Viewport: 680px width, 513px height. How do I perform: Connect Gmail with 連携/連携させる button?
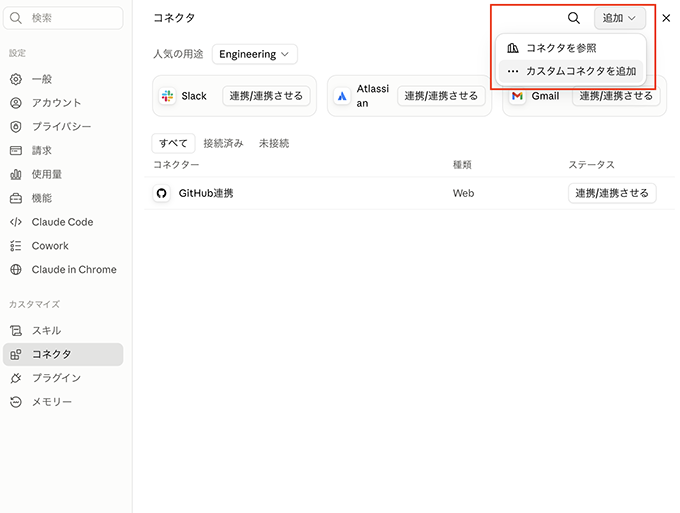coord(616,96)
